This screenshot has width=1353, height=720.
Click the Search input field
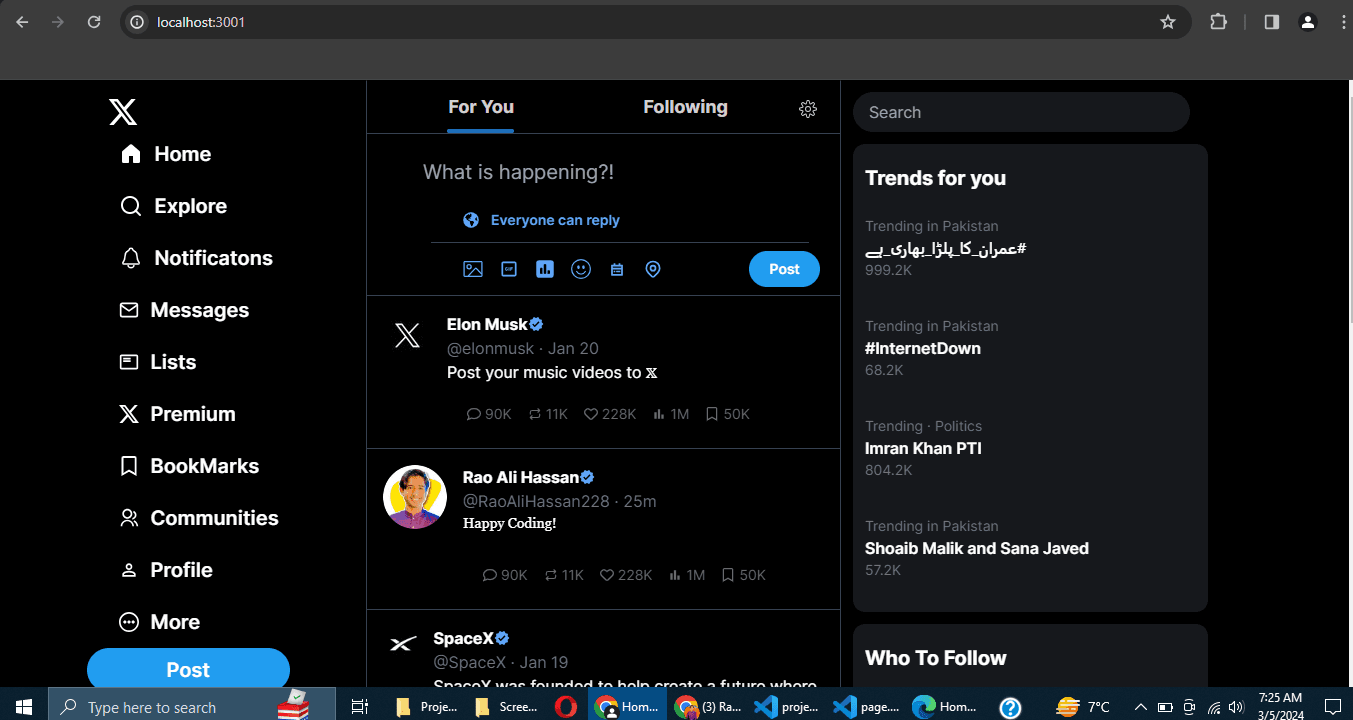[1020, 112]
